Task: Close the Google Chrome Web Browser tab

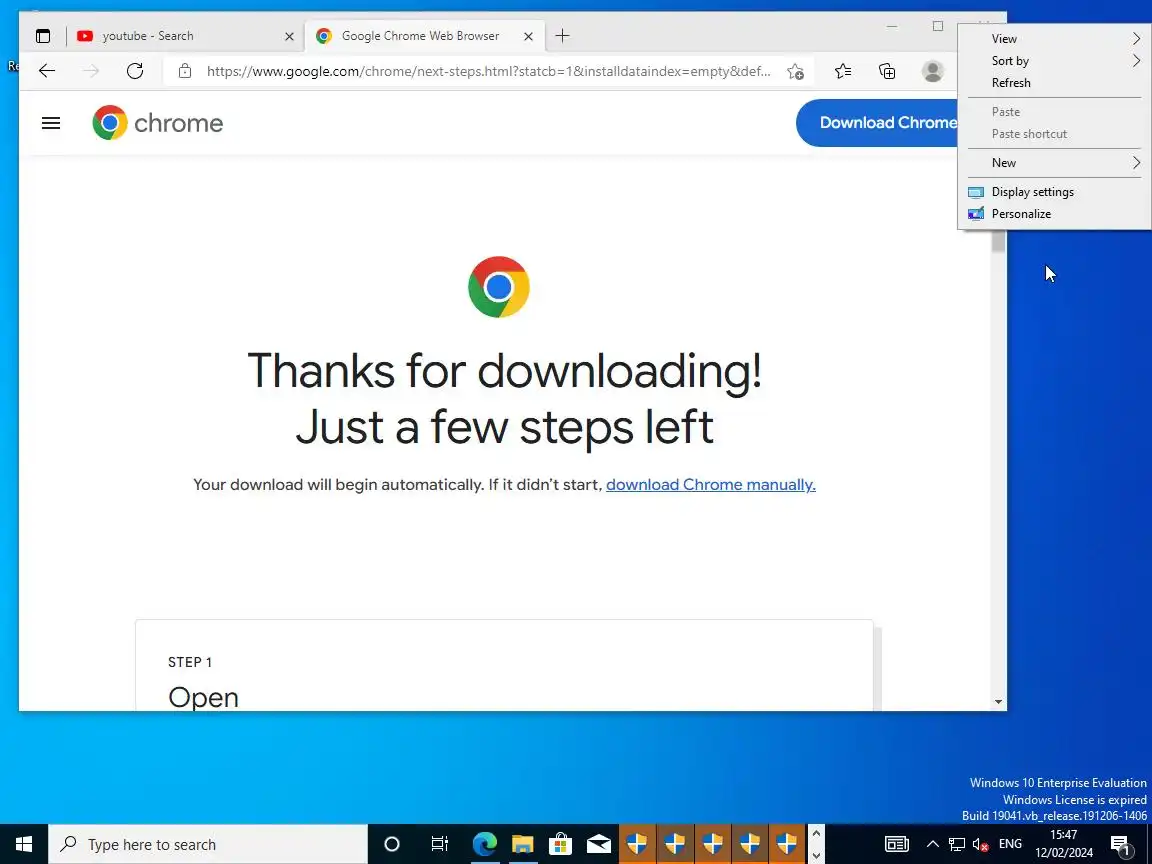Action: [x=528, y=36]
